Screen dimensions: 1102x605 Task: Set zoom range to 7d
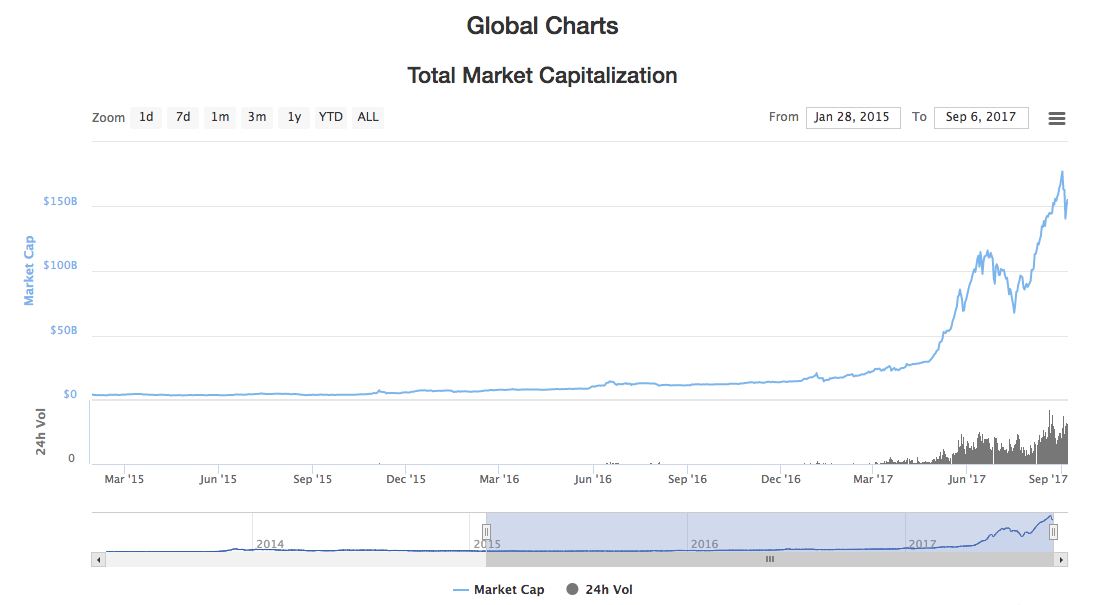click(x=183, y=117)
